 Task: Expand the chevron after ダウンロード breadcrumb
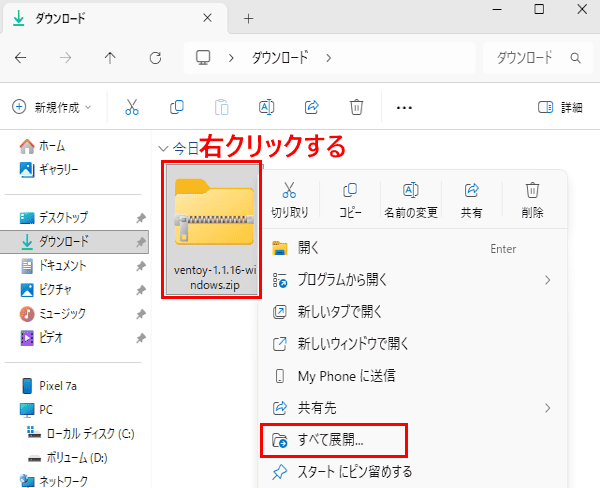click(328, 58)
